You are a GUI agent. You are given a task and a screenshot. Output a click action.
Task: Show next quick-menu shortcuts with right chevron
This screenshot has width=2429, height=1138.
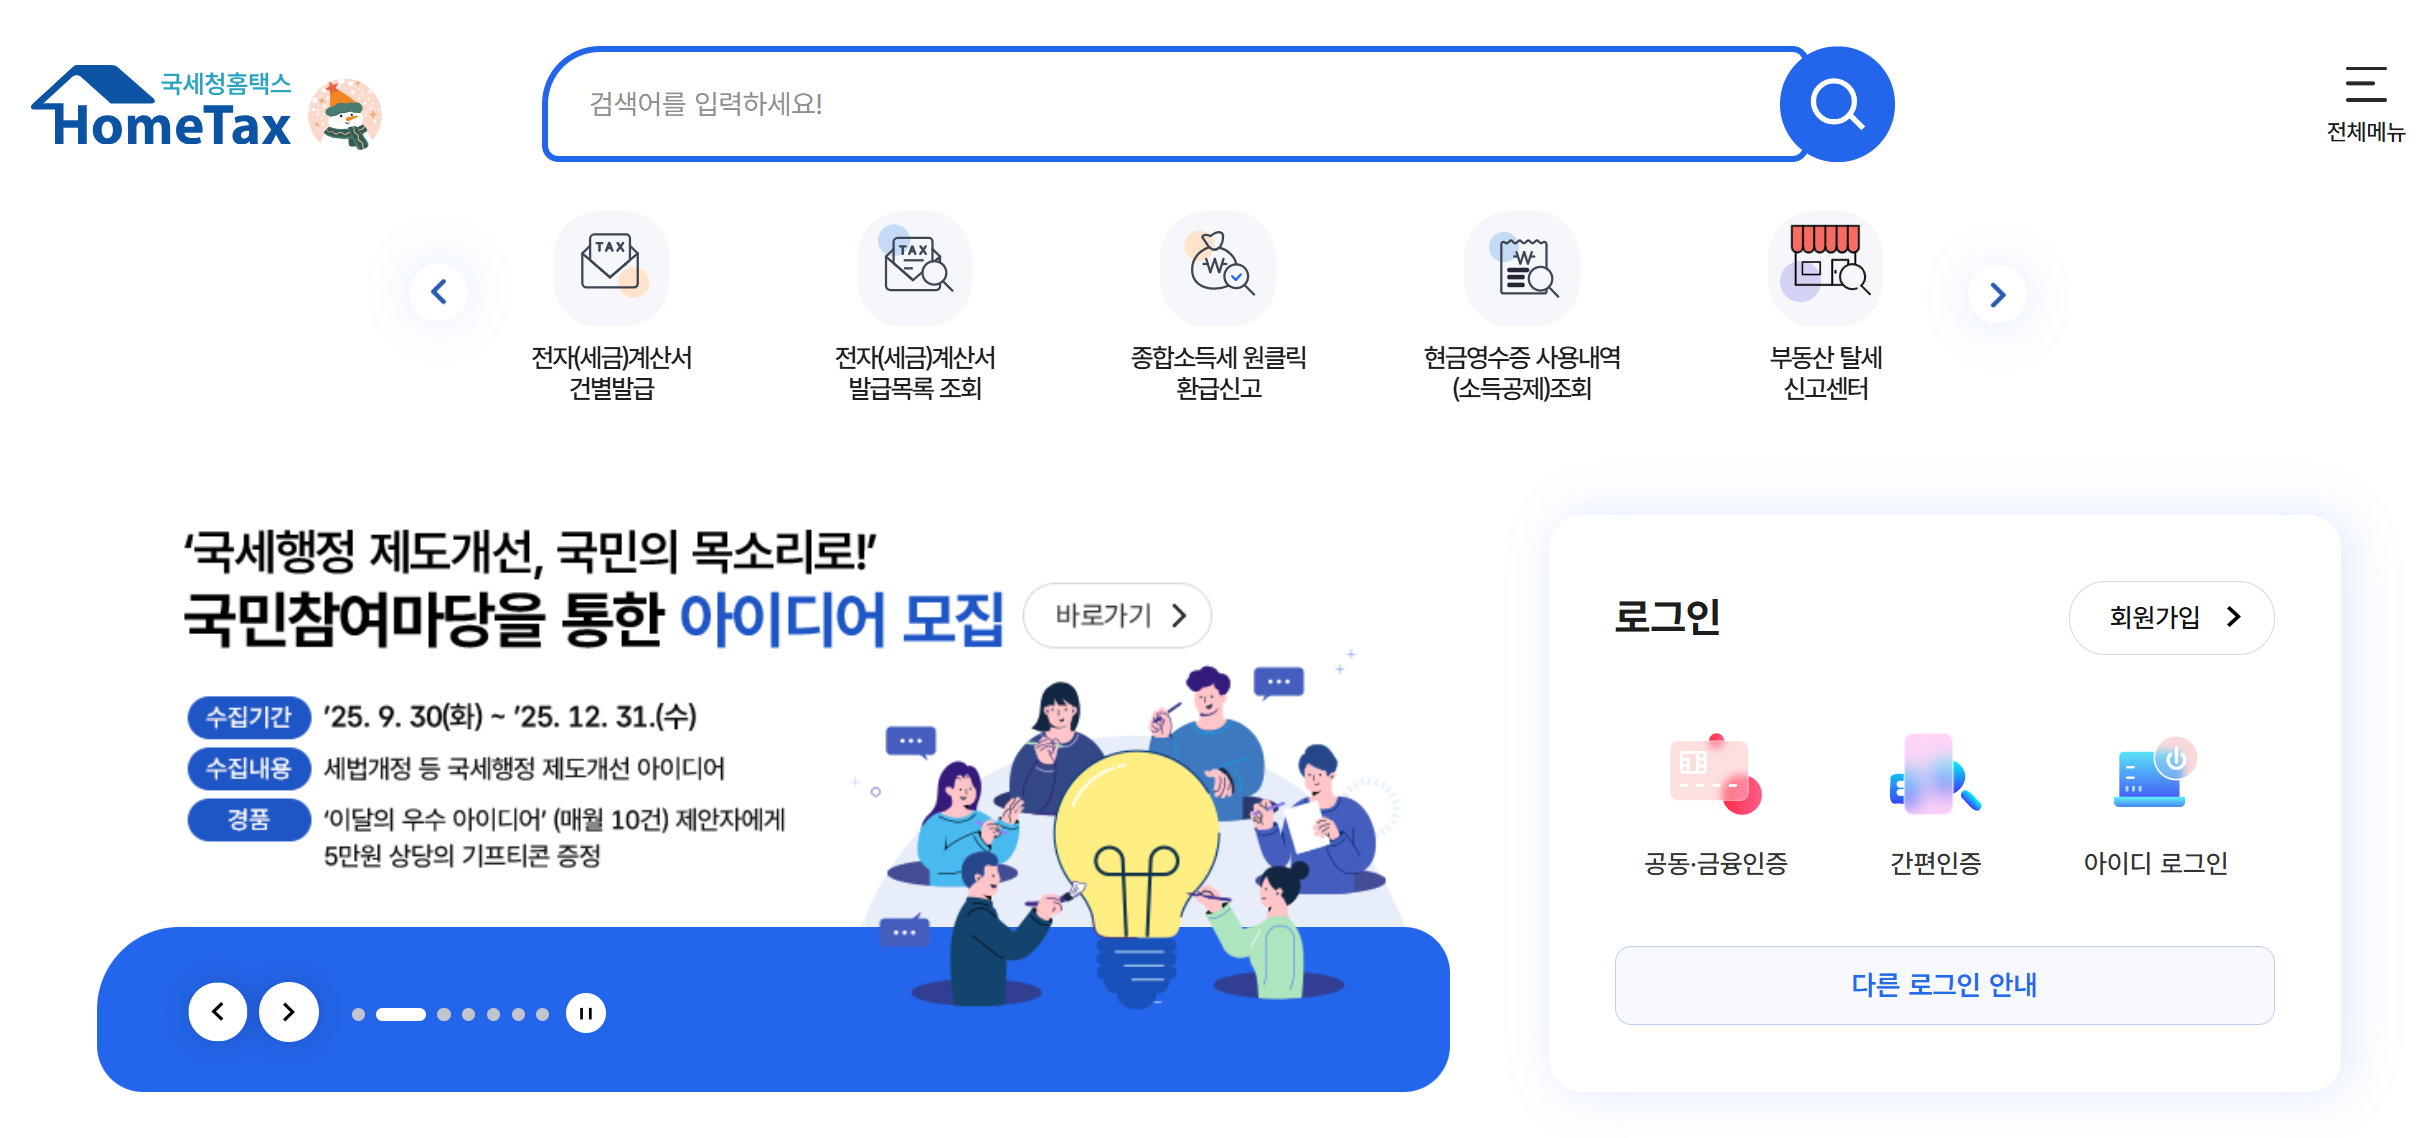(1997, 294)
